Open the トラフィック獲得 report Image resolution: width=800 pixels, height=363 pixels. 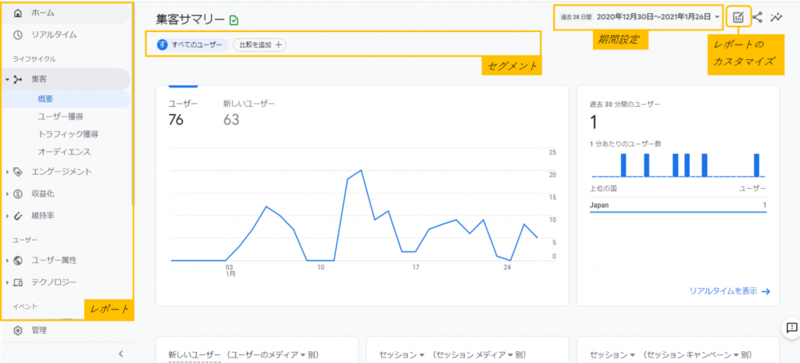(68, 134)
